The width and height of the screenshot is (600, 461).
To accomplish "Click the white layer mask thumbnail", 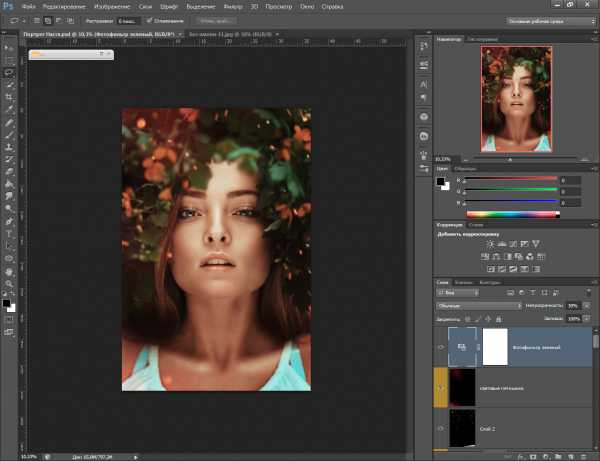I will 496,346.
